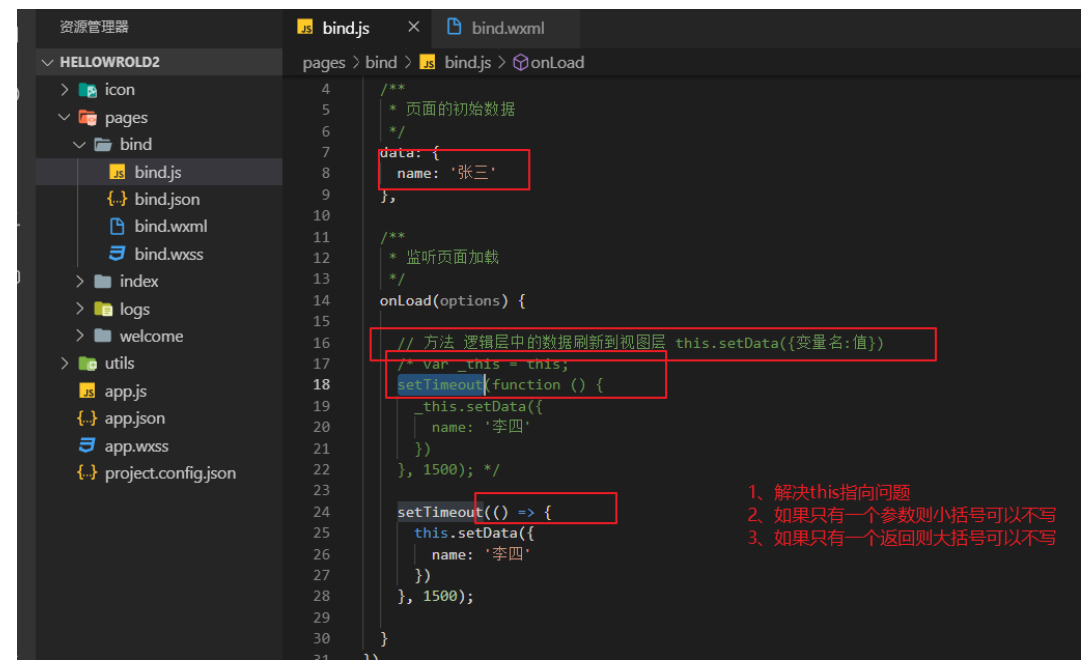
Task: Click the JS file icon beside bind.js
Action: pos(117,171)
